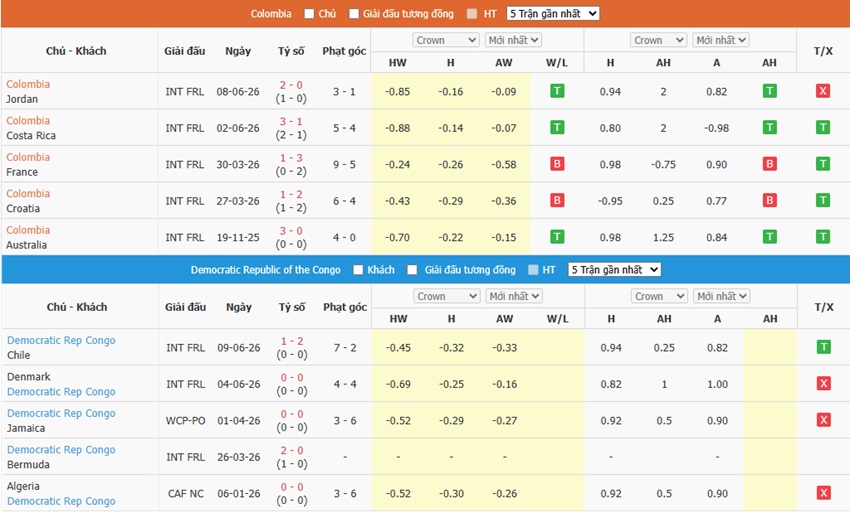Open second Mới nhất dropdown above Colombia AH columns
The height and width of the screenshot is (513, 850).
(720, 40)
